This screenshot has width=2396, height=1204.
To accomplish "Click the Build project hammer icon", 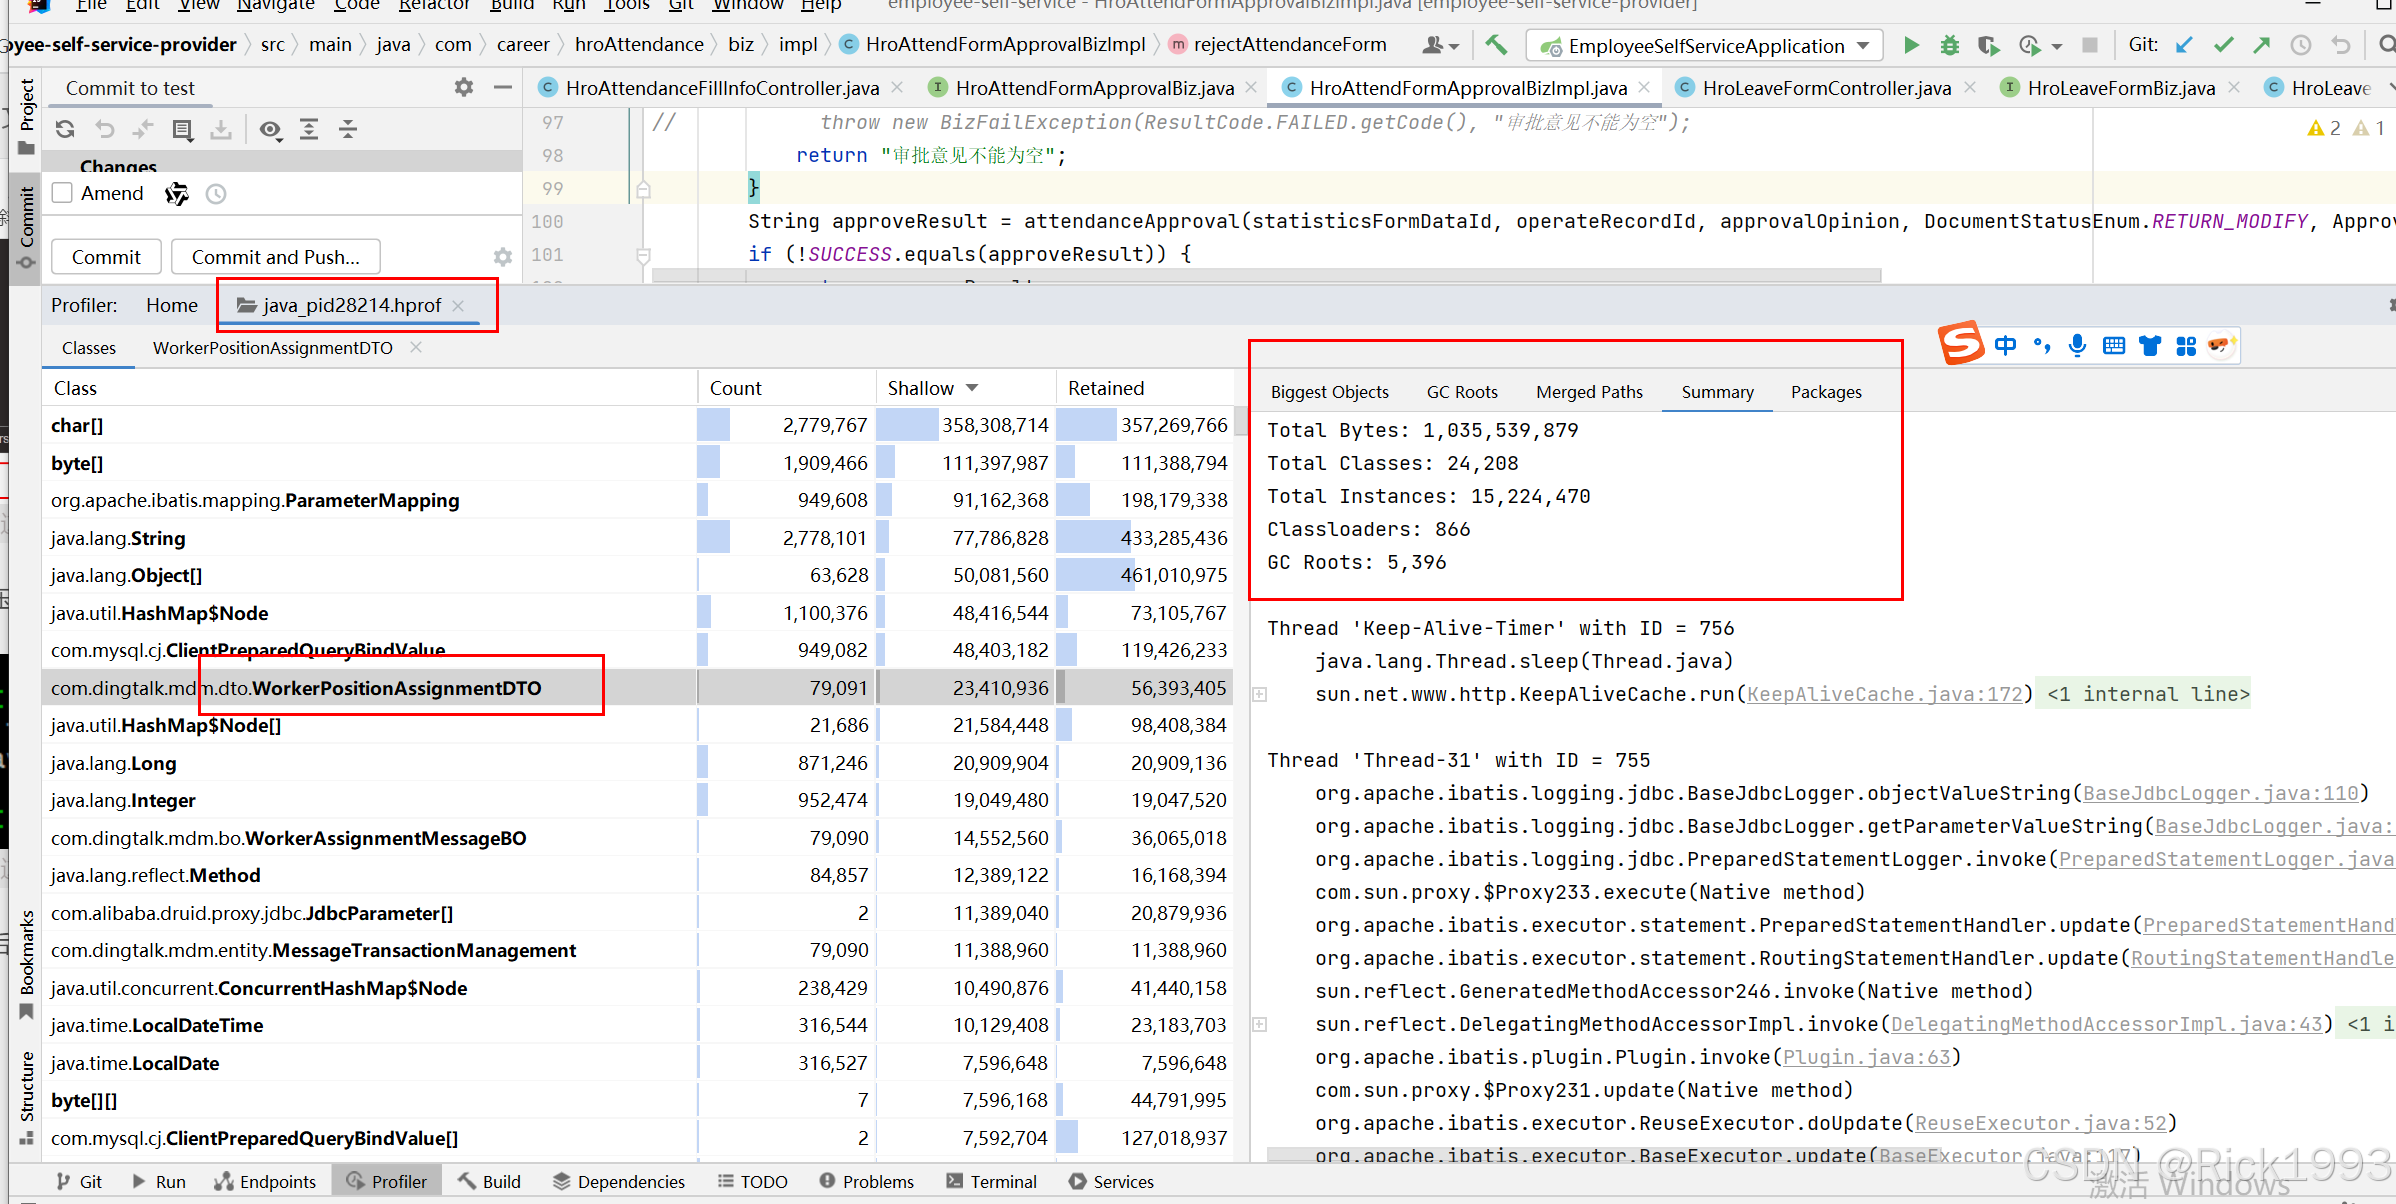I will pyautogui.click(x=1496, y=45).
